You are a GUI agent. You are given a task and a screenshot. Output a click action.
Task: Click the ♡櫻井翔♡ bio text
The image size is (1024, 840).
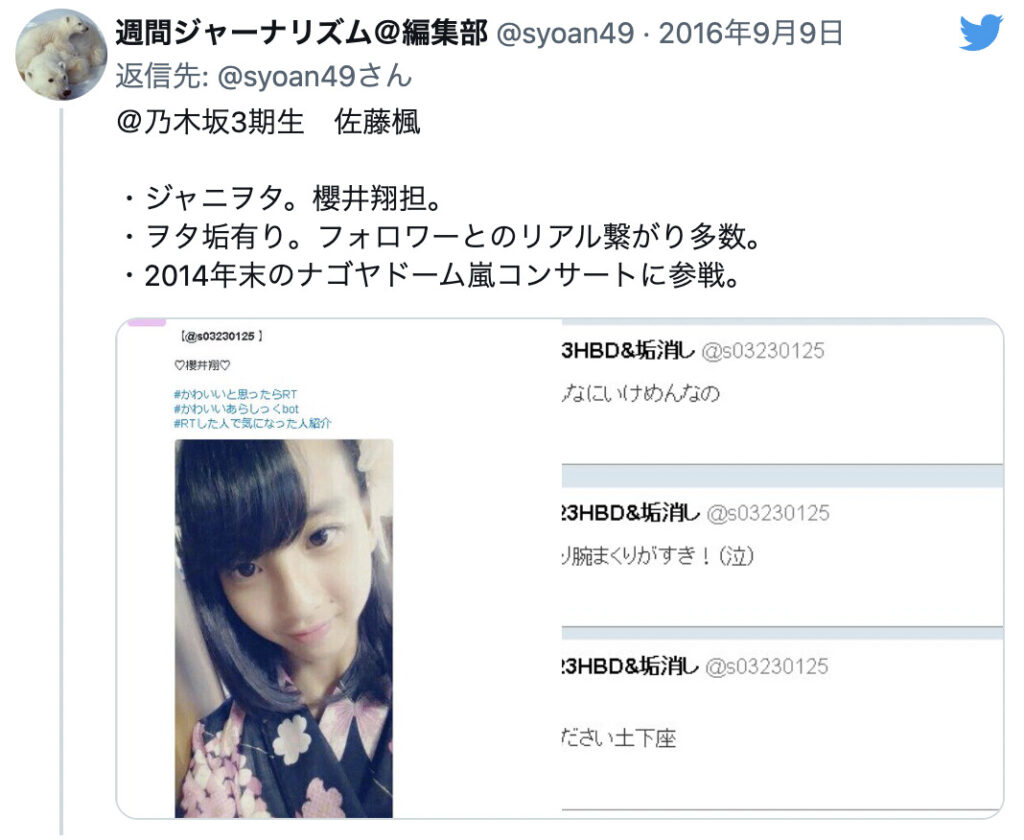coord(202,365)
